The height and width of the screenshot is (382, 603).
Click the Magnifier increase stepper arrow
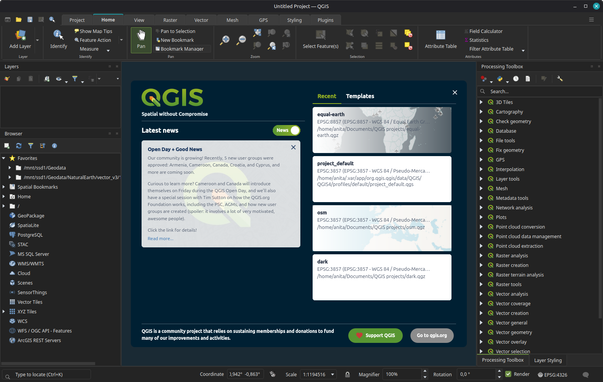tap(425, 372)
